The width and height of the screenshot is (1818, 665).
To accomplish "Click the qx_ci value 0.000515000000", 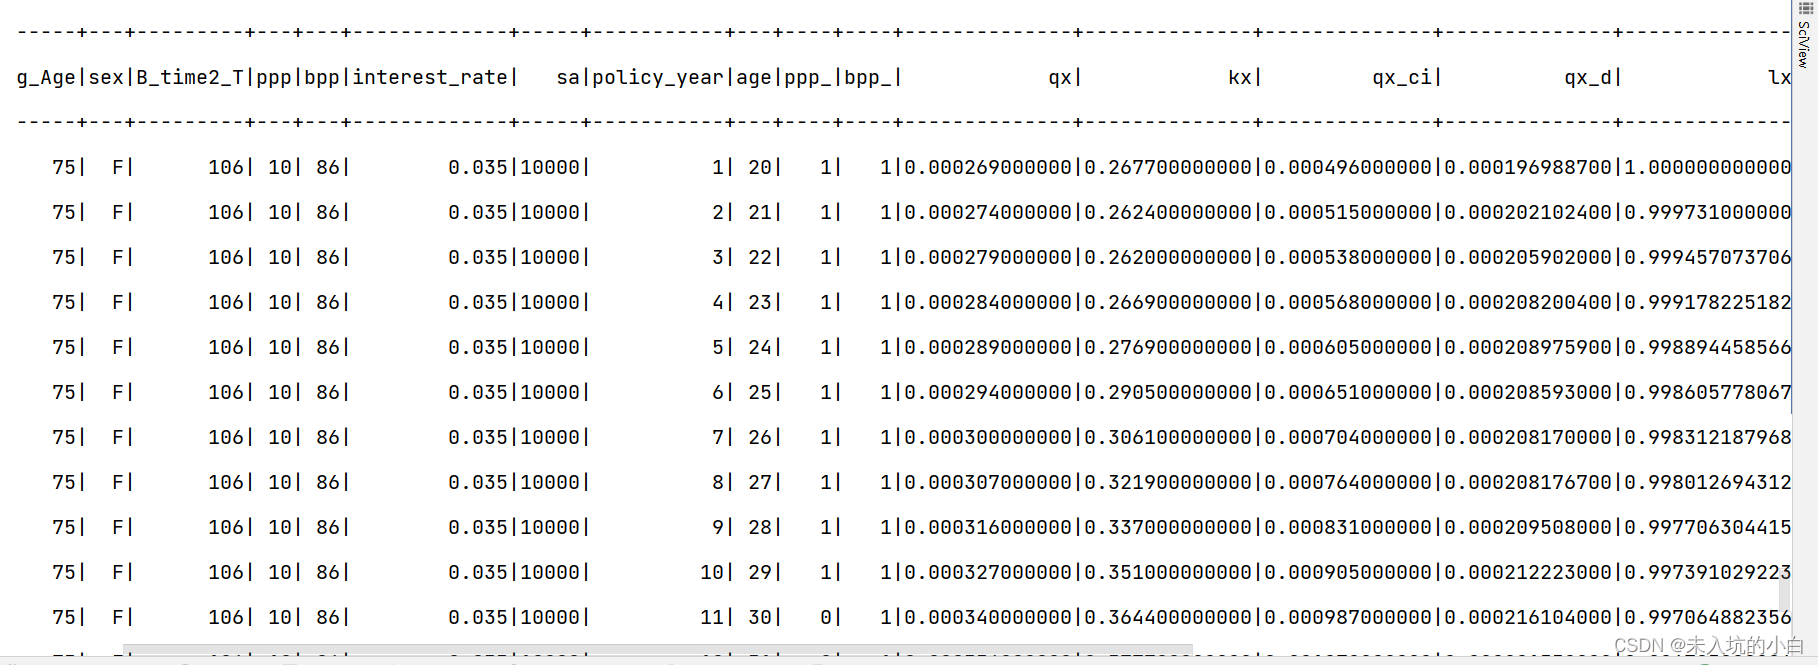I will pyautogui.click(x=1348, y=213).
